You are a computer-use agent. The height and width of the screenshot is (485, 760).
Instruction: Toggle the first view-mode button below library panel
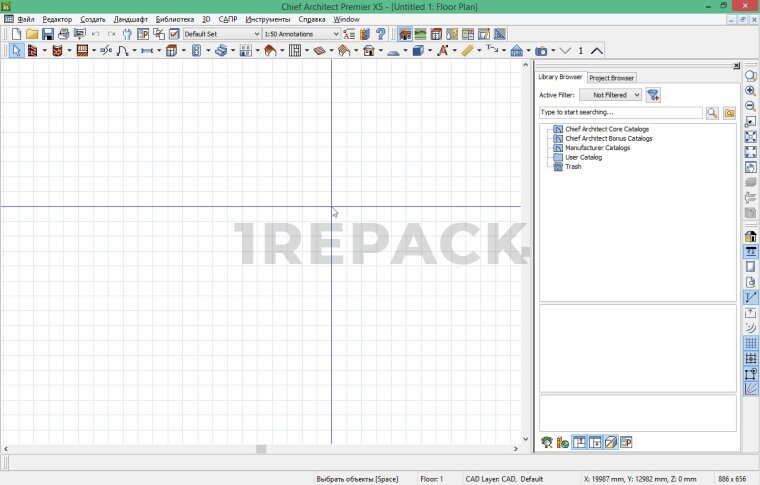pyautogui.click(x=579, y=442)
